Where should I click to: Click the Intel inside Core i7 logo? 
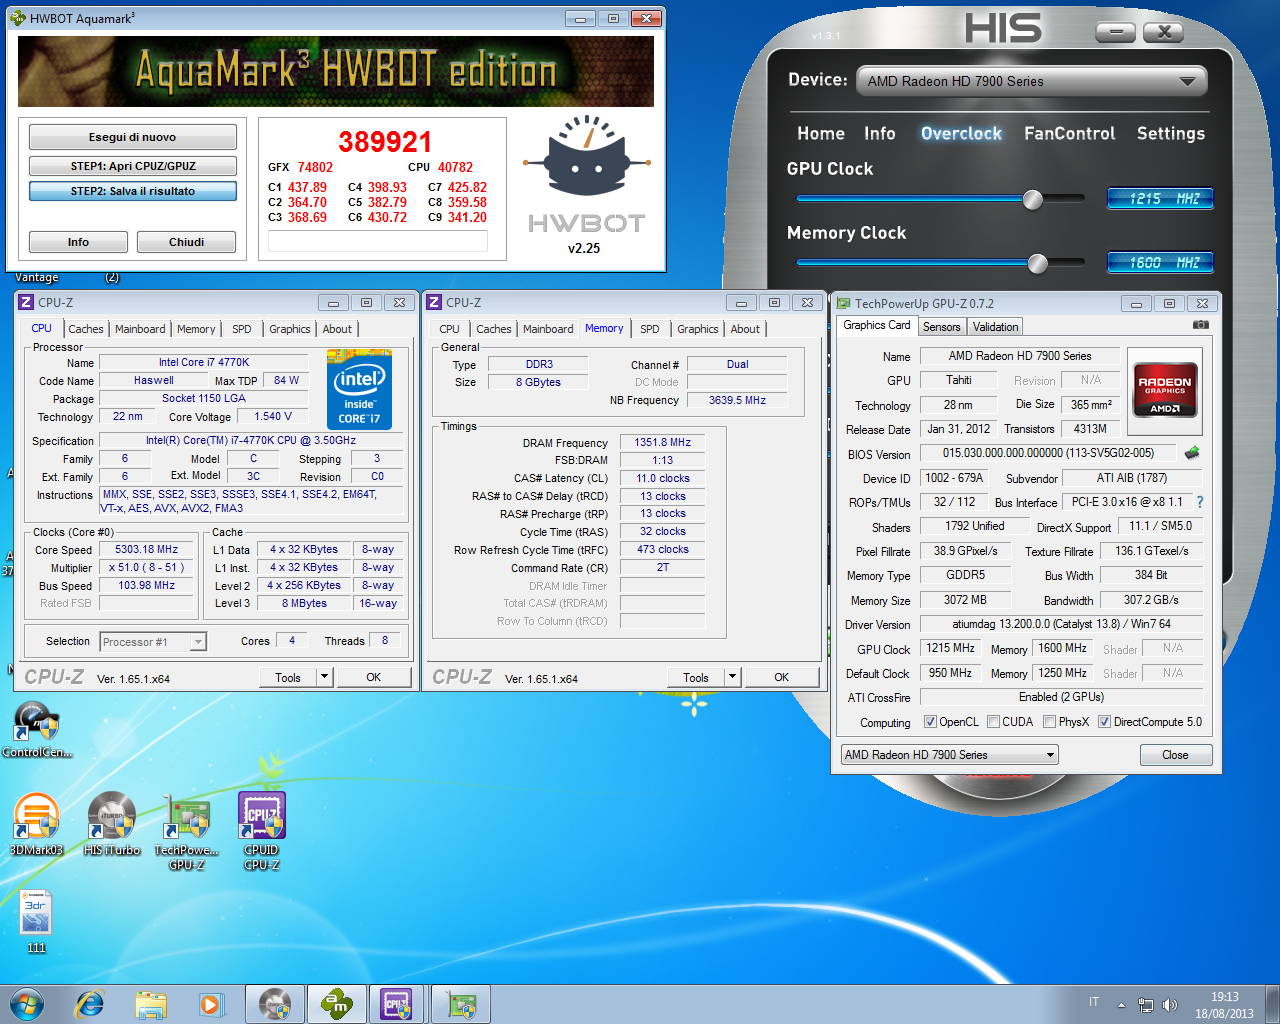(359, 389)
